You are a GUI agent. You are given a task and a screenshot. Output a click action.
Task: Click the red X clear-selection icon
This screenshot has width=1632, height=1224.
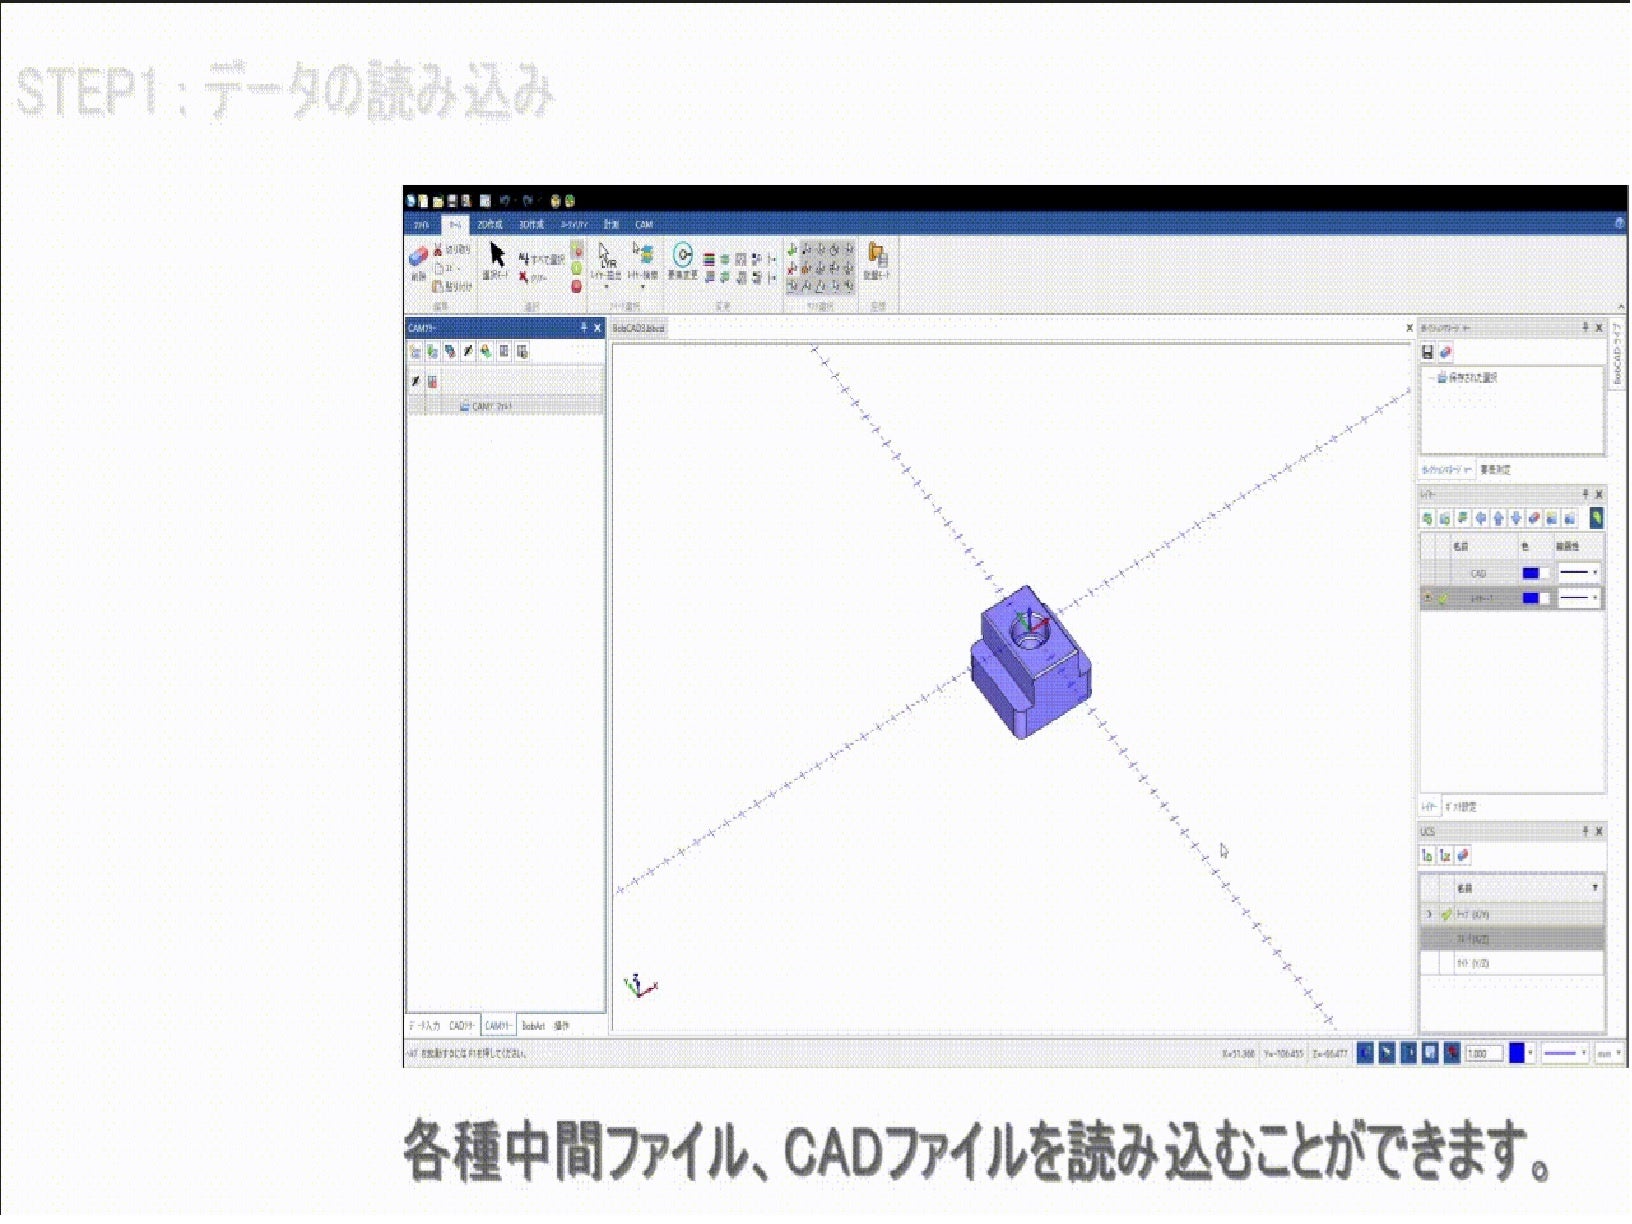[x=523, y=277]
